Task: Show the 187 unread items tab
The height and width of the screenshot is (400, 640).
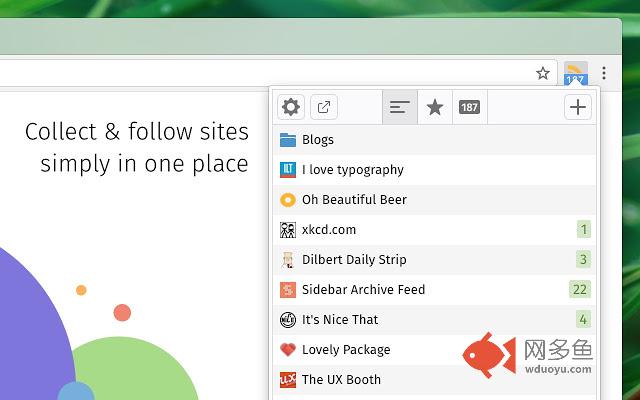Action: [469, 107]
